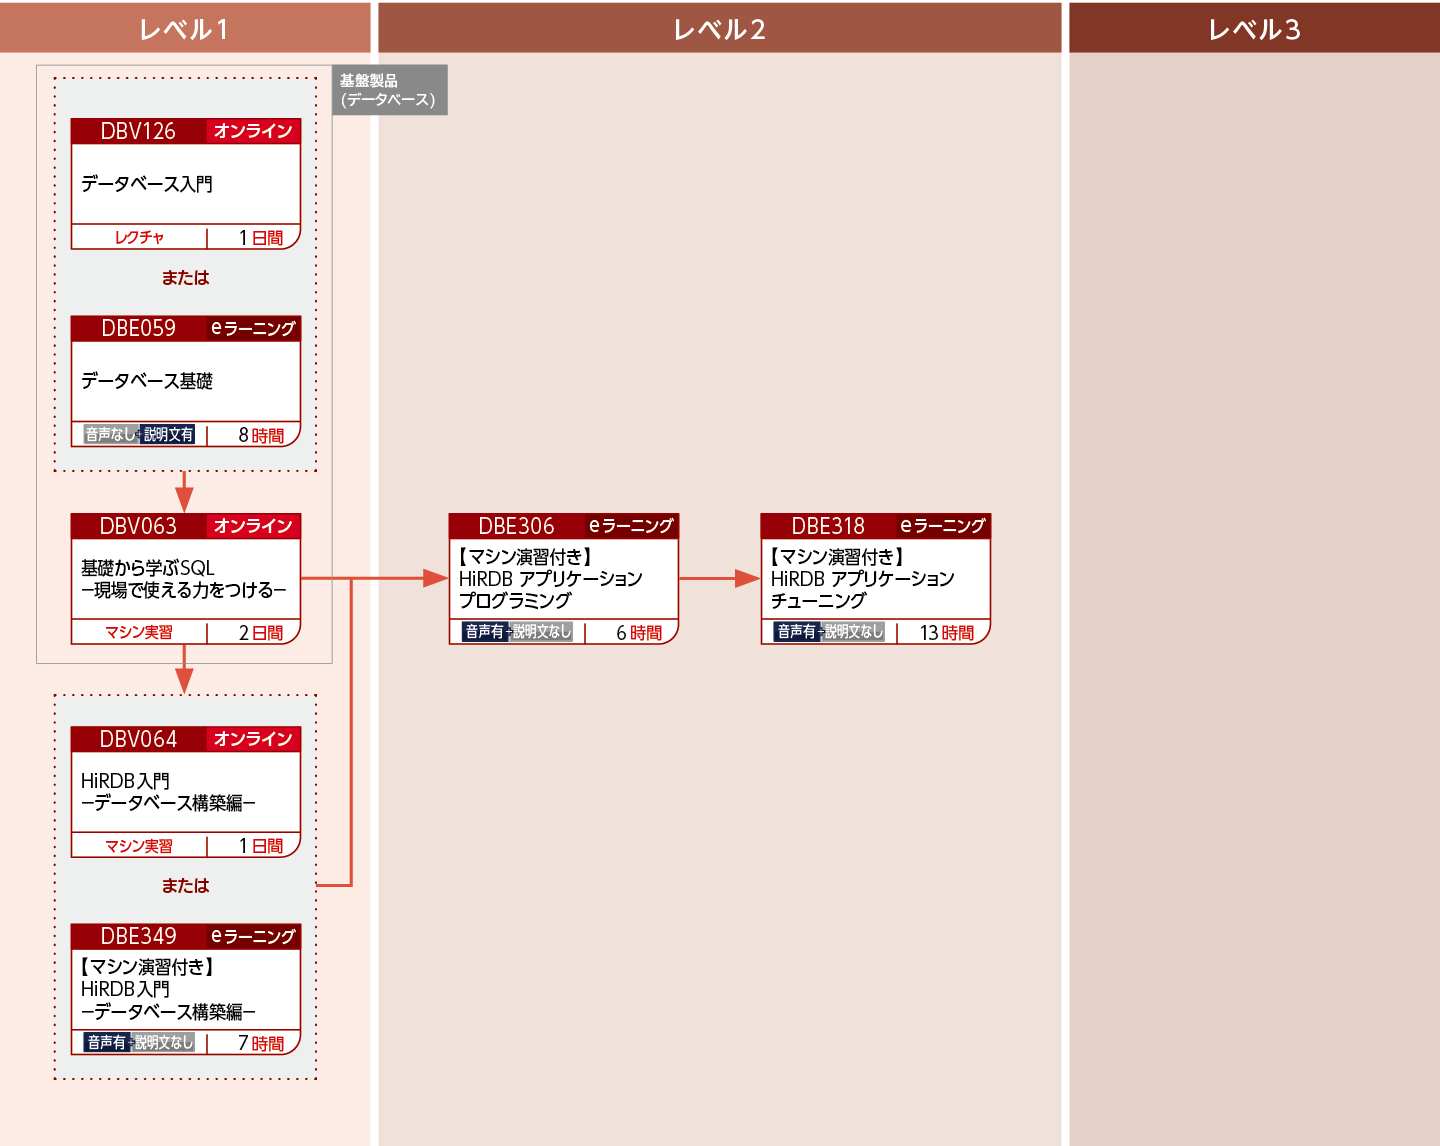
Task: Open the DBV064 HiRDB入門 online course card
Action: [186, 792]
